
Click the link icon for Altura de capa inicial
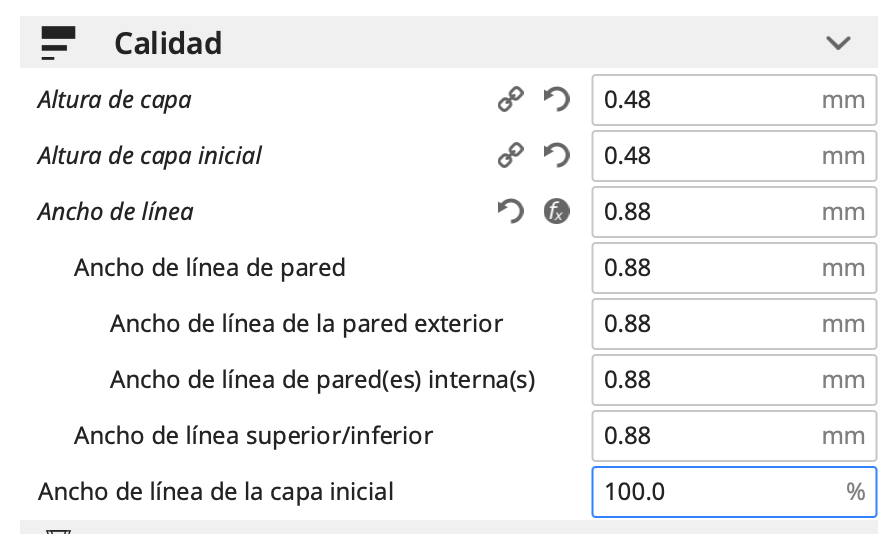point(511,156)
